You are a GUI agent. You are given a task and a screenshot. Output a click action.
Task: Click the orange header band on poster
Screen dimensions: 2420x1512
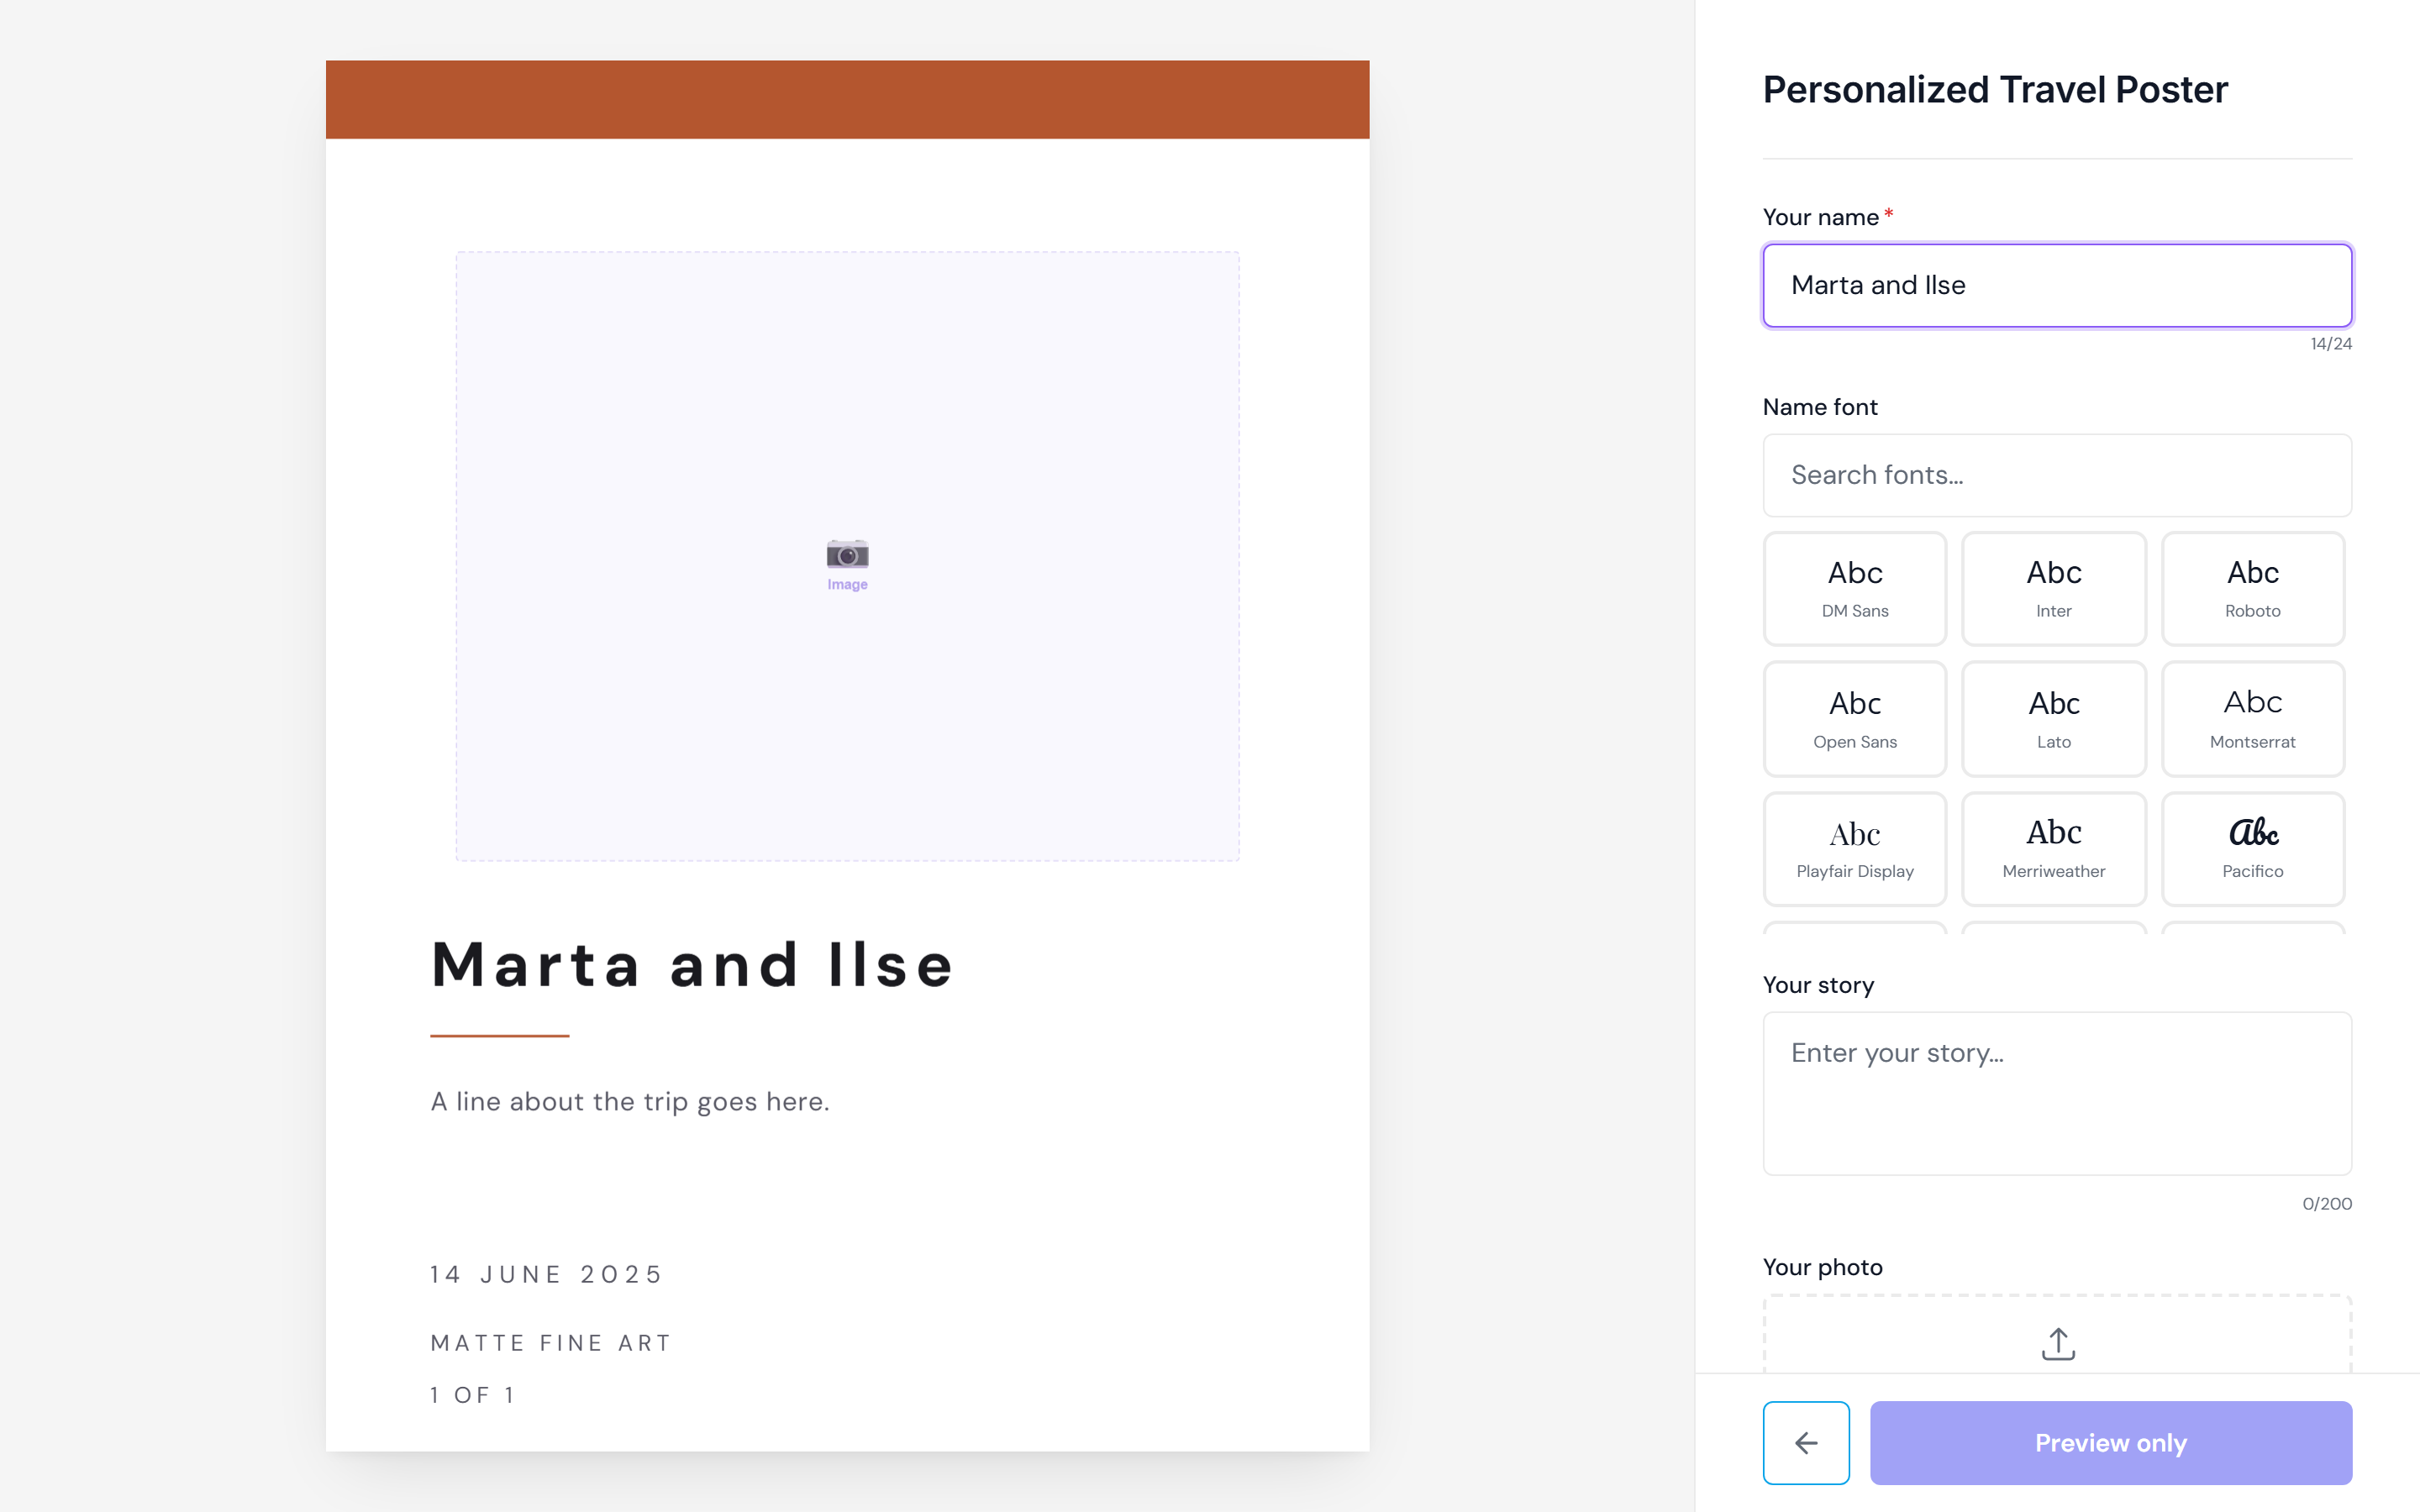[x=847, y=99]
